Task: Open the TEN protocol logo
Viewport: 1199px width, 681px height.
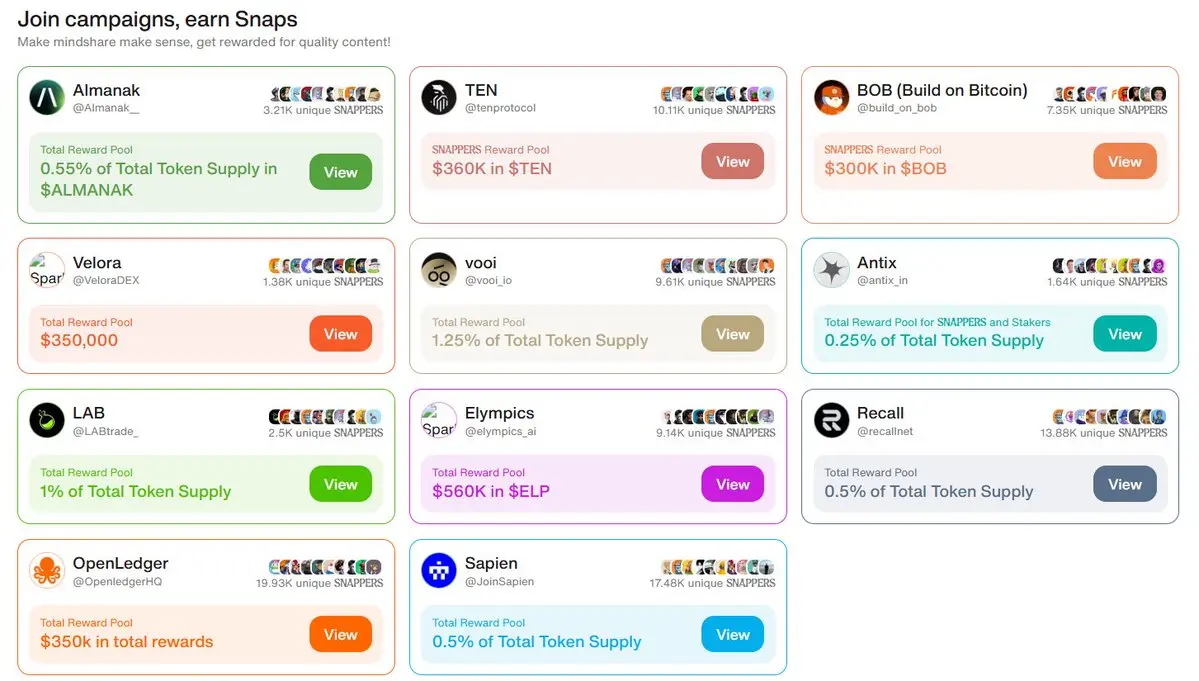Action: (439, 98)
